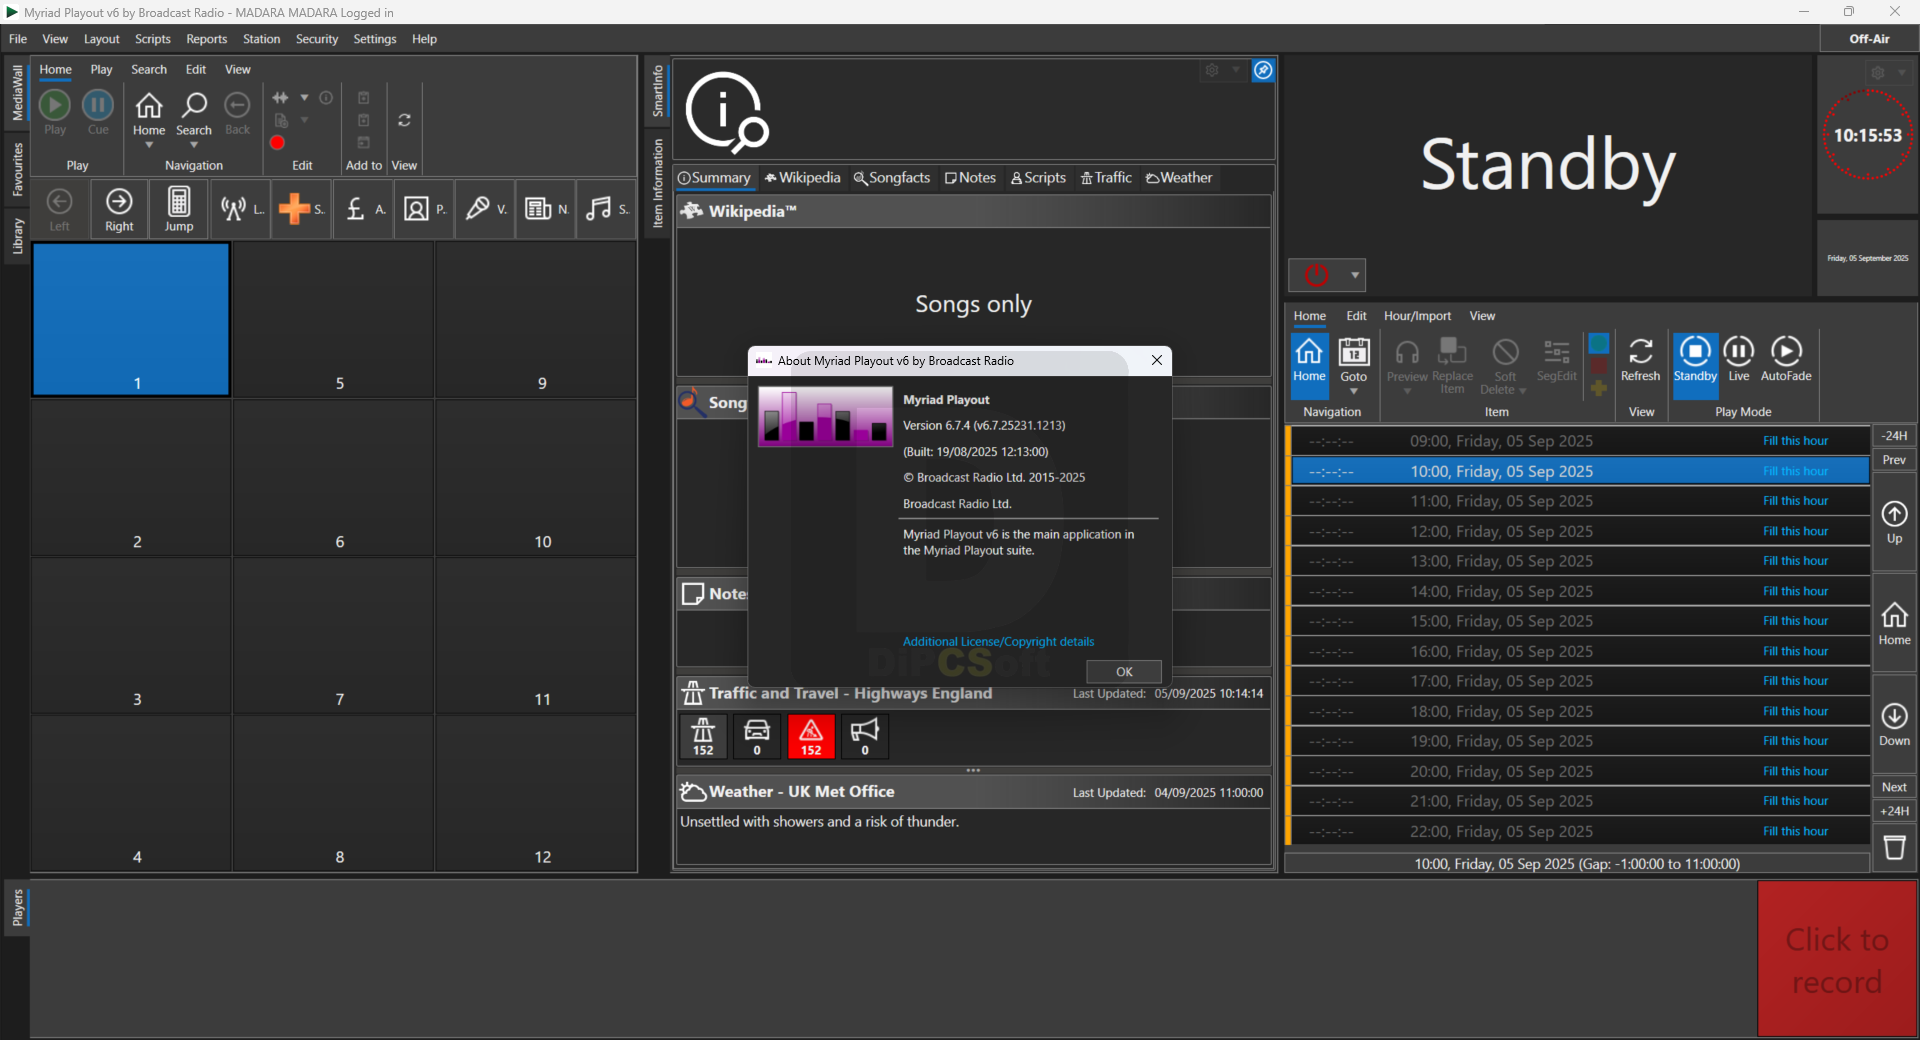Viewport: 1920px width, 1040px height.
Task: Click the traffic megaphone announcements icon
Action: tap(865, 737)
